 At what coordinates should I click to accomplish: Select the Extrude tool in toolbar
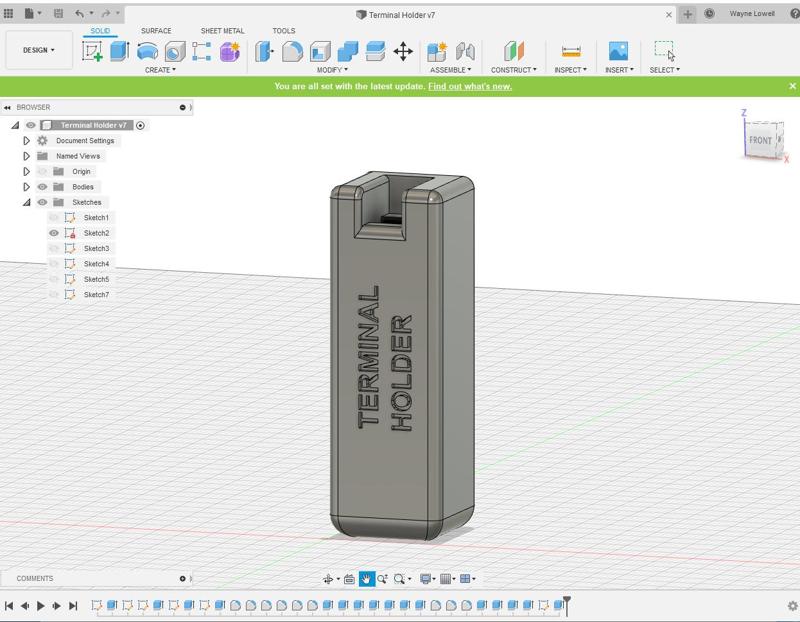pos(119,51)
